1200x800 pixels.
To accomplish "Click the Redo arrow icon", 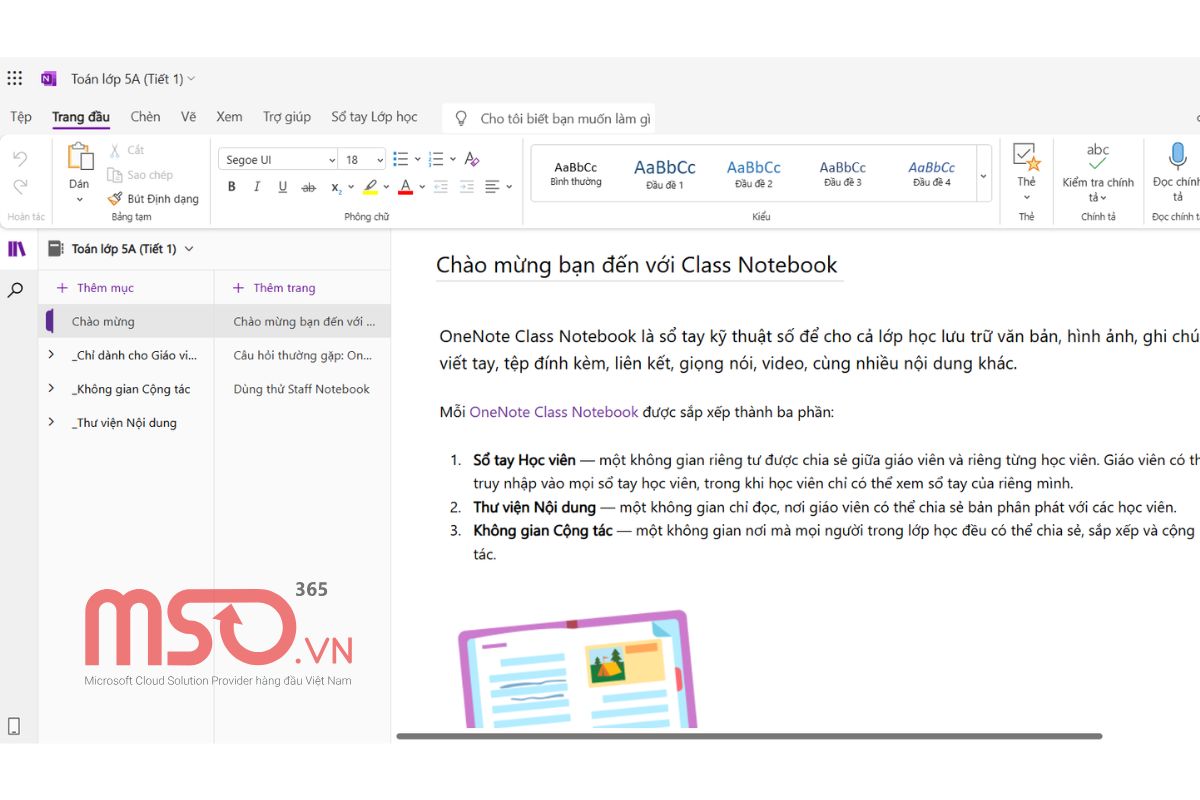I will [20, 186].
